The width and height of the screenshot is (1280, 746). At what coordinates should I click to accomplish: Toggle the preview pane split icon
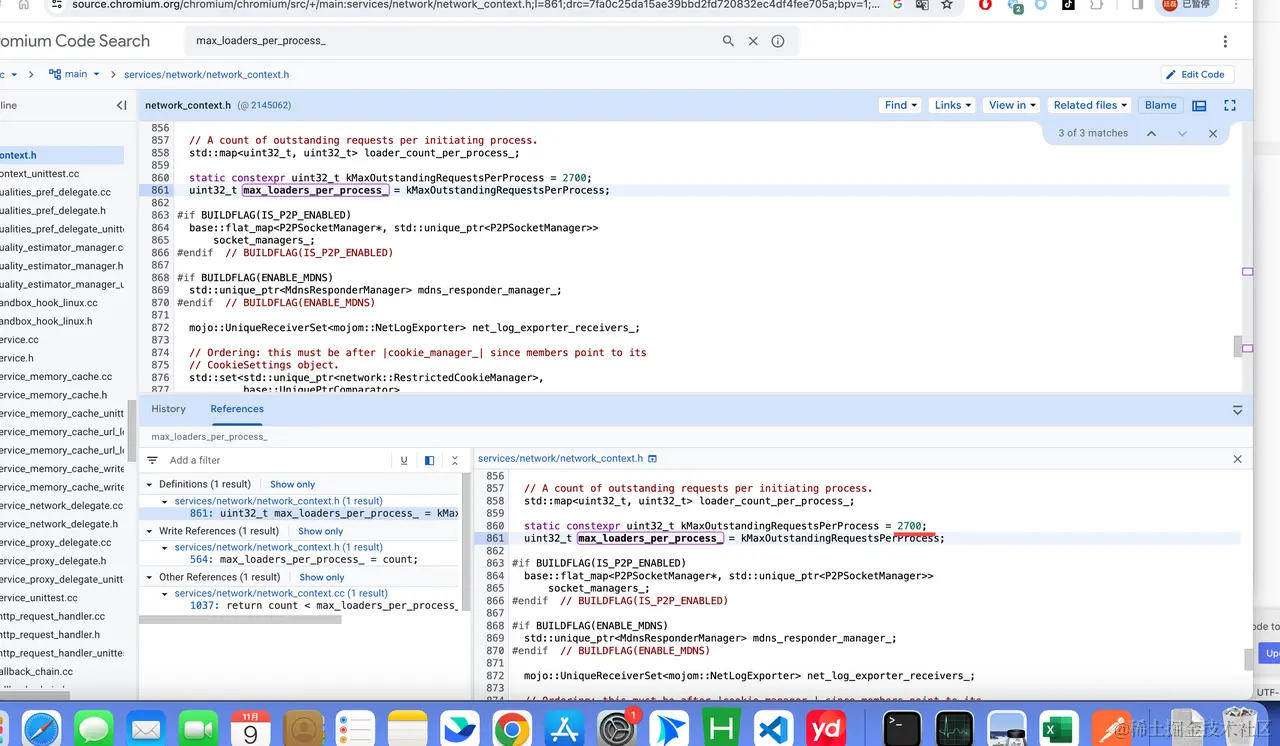pyautogui.click(x=429, y=461)
